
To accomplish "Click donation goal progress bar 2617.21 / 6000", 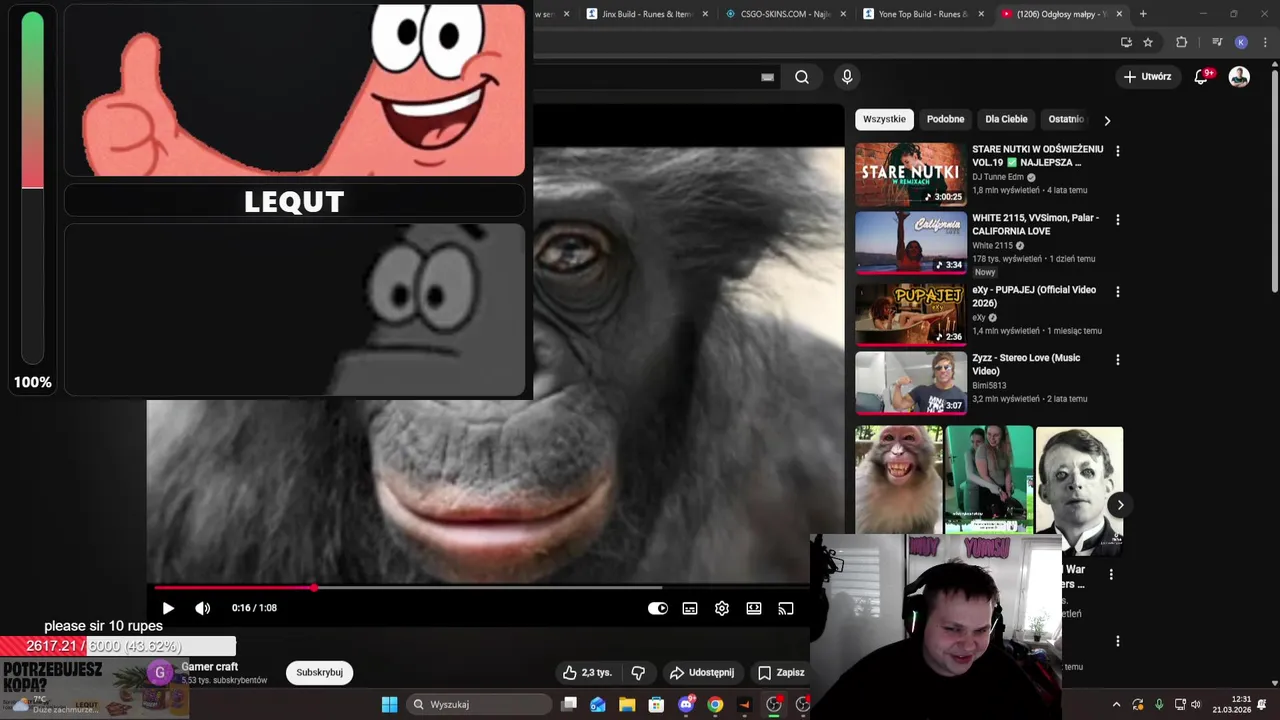I will pyautogui.click(x=118, y=646).
